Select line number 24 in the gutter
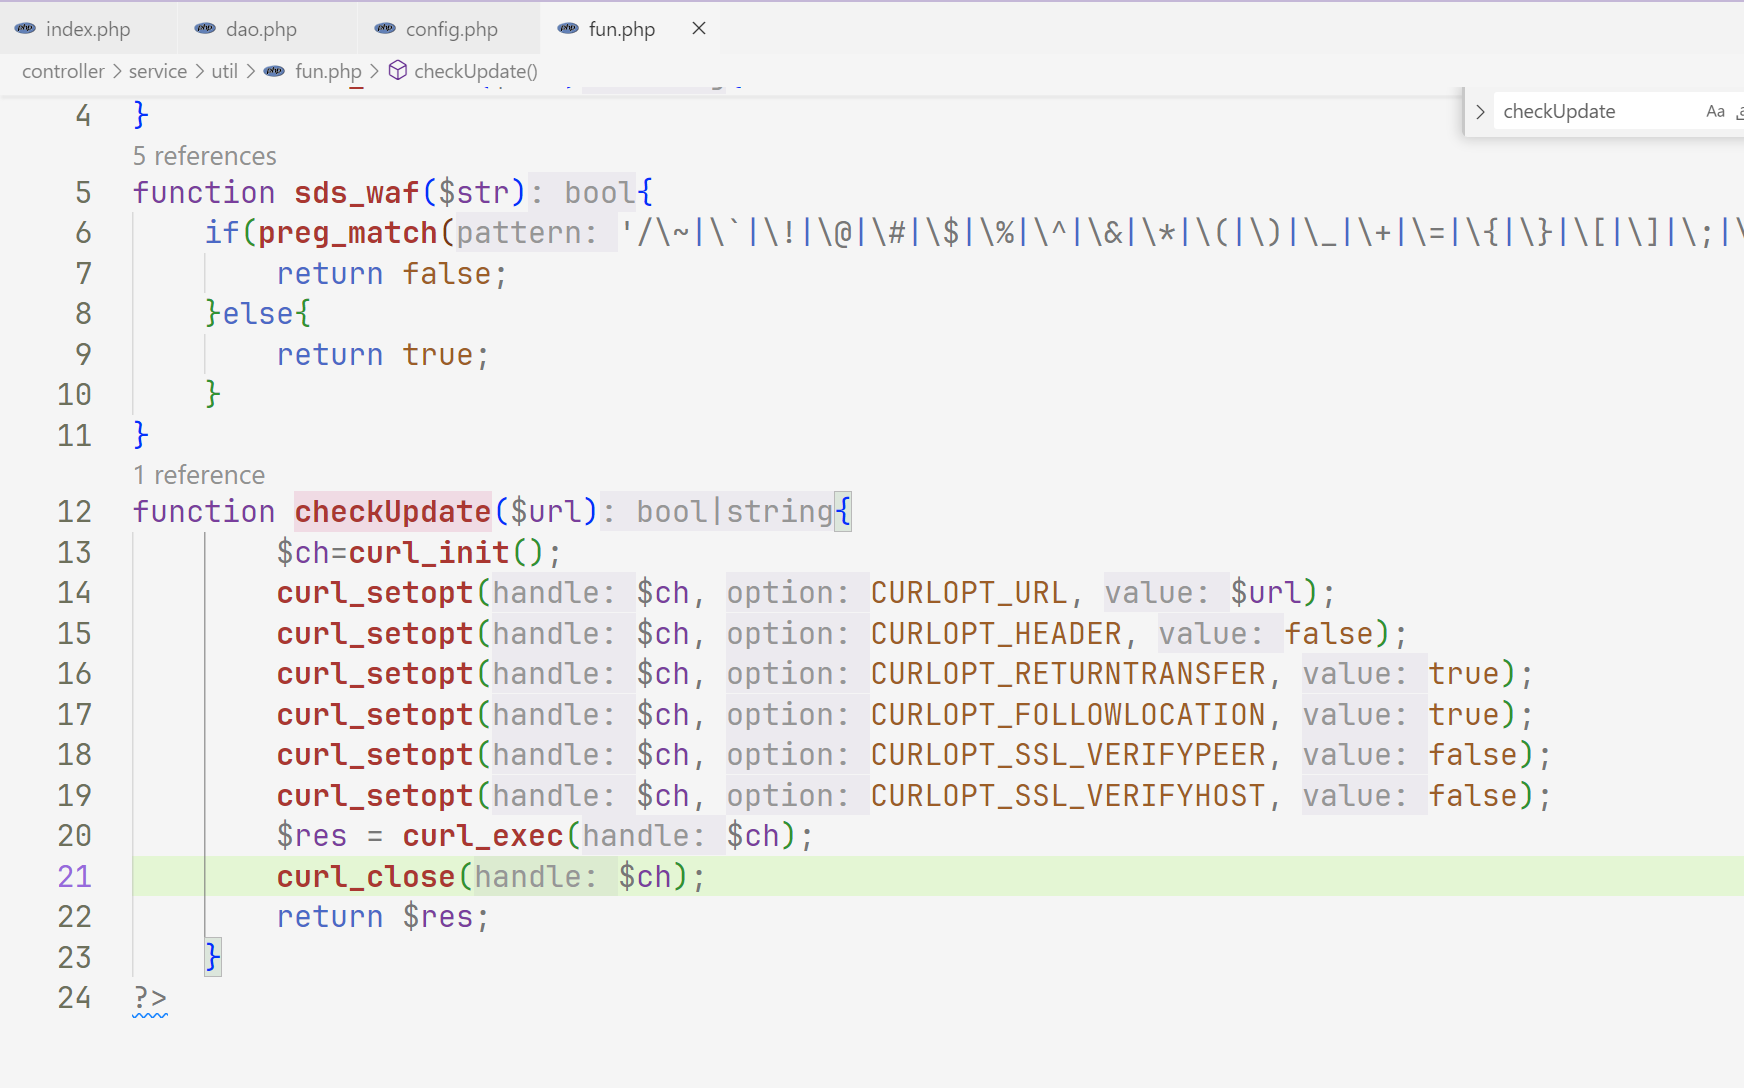Image resolution: width=1744 pixels, height=1088 pixels. coord(74,998)
